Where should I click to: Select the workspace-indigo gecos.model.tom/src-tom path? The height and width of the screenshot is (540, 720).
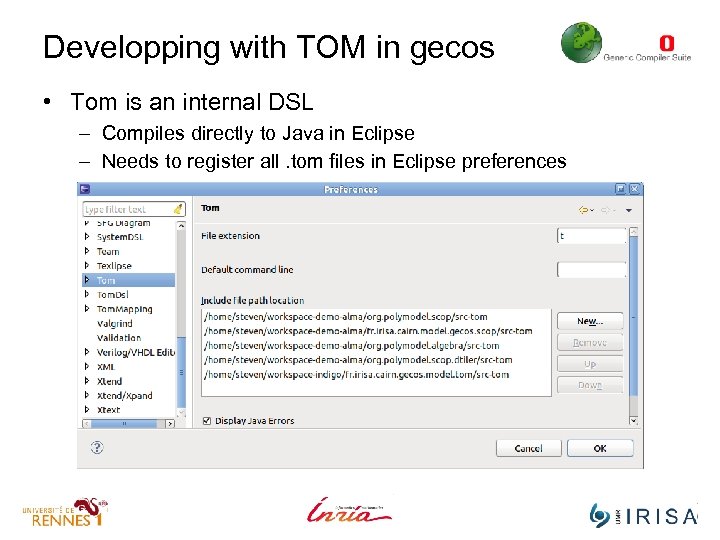click(x=357, y=374)
